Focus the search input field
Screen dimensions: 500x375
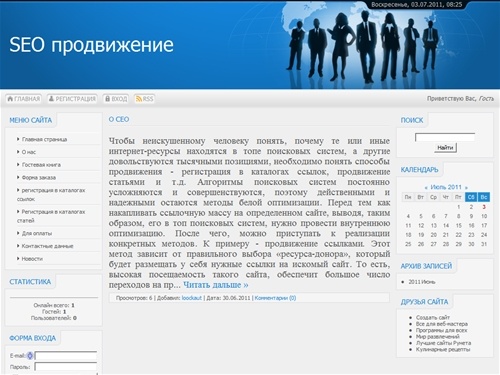[445, 137]
